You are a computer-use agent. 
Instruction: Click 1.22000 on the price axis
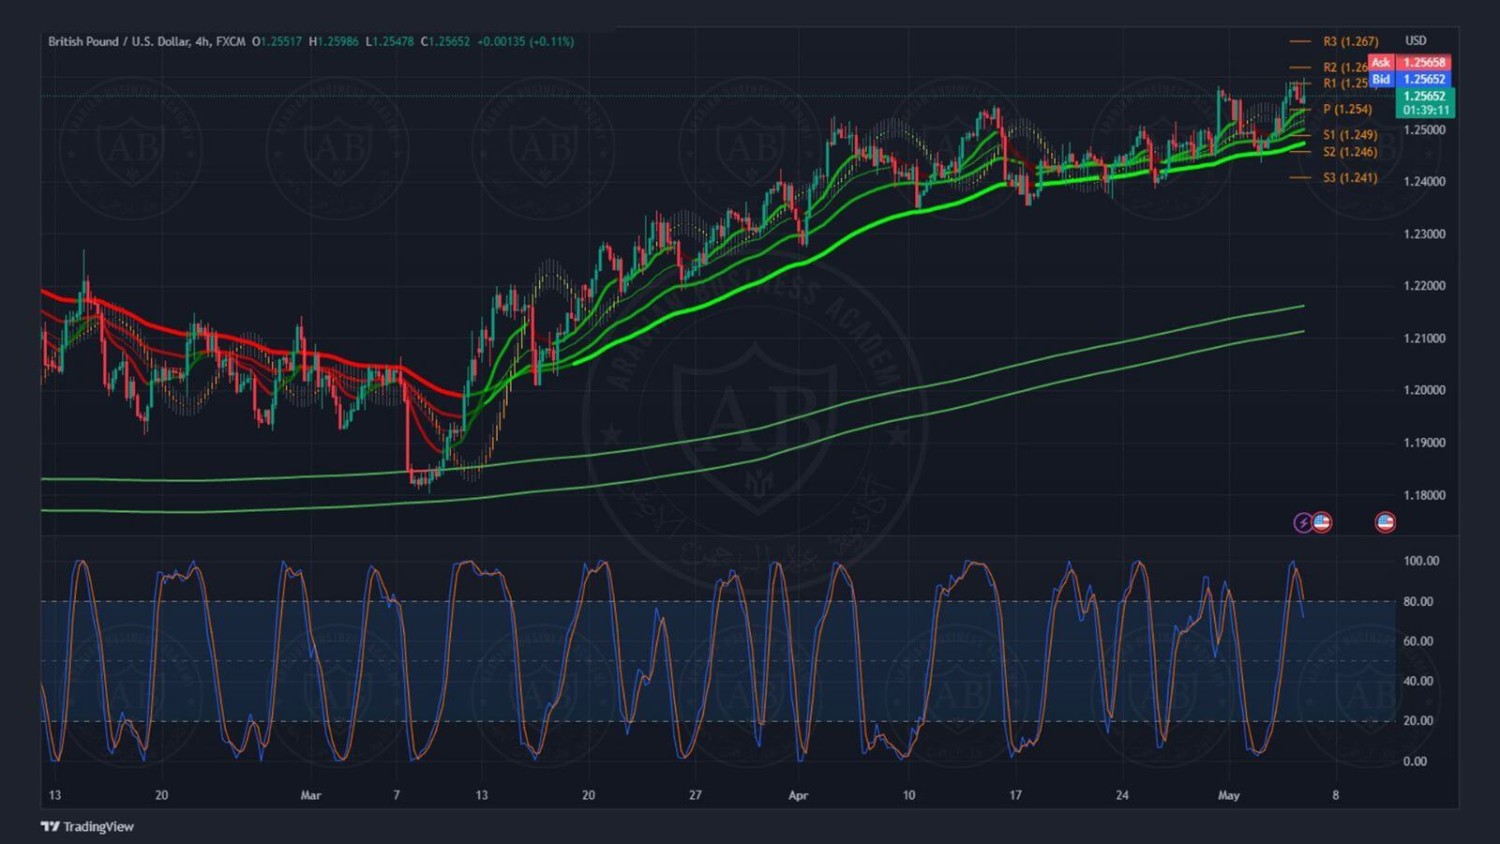click(x=1424, y=286)
